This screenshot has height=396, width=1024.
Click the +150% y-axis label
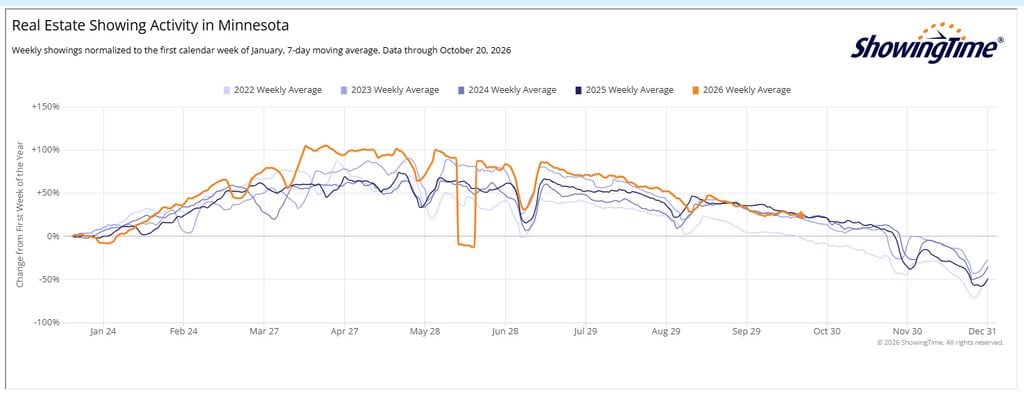pos(46,107)
